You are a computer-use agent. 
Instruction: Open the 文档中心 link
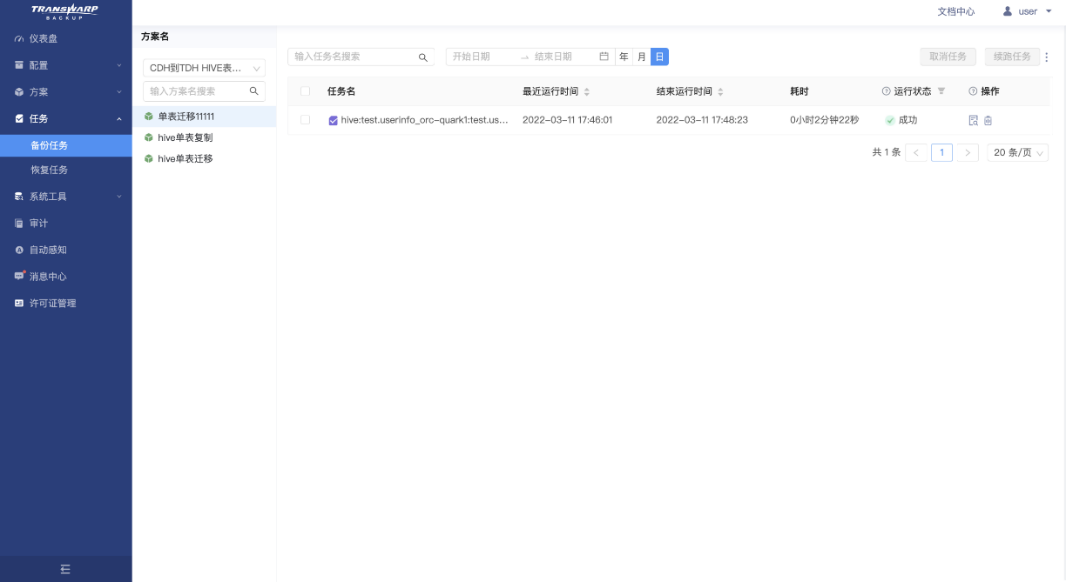[x=956, y=12]
